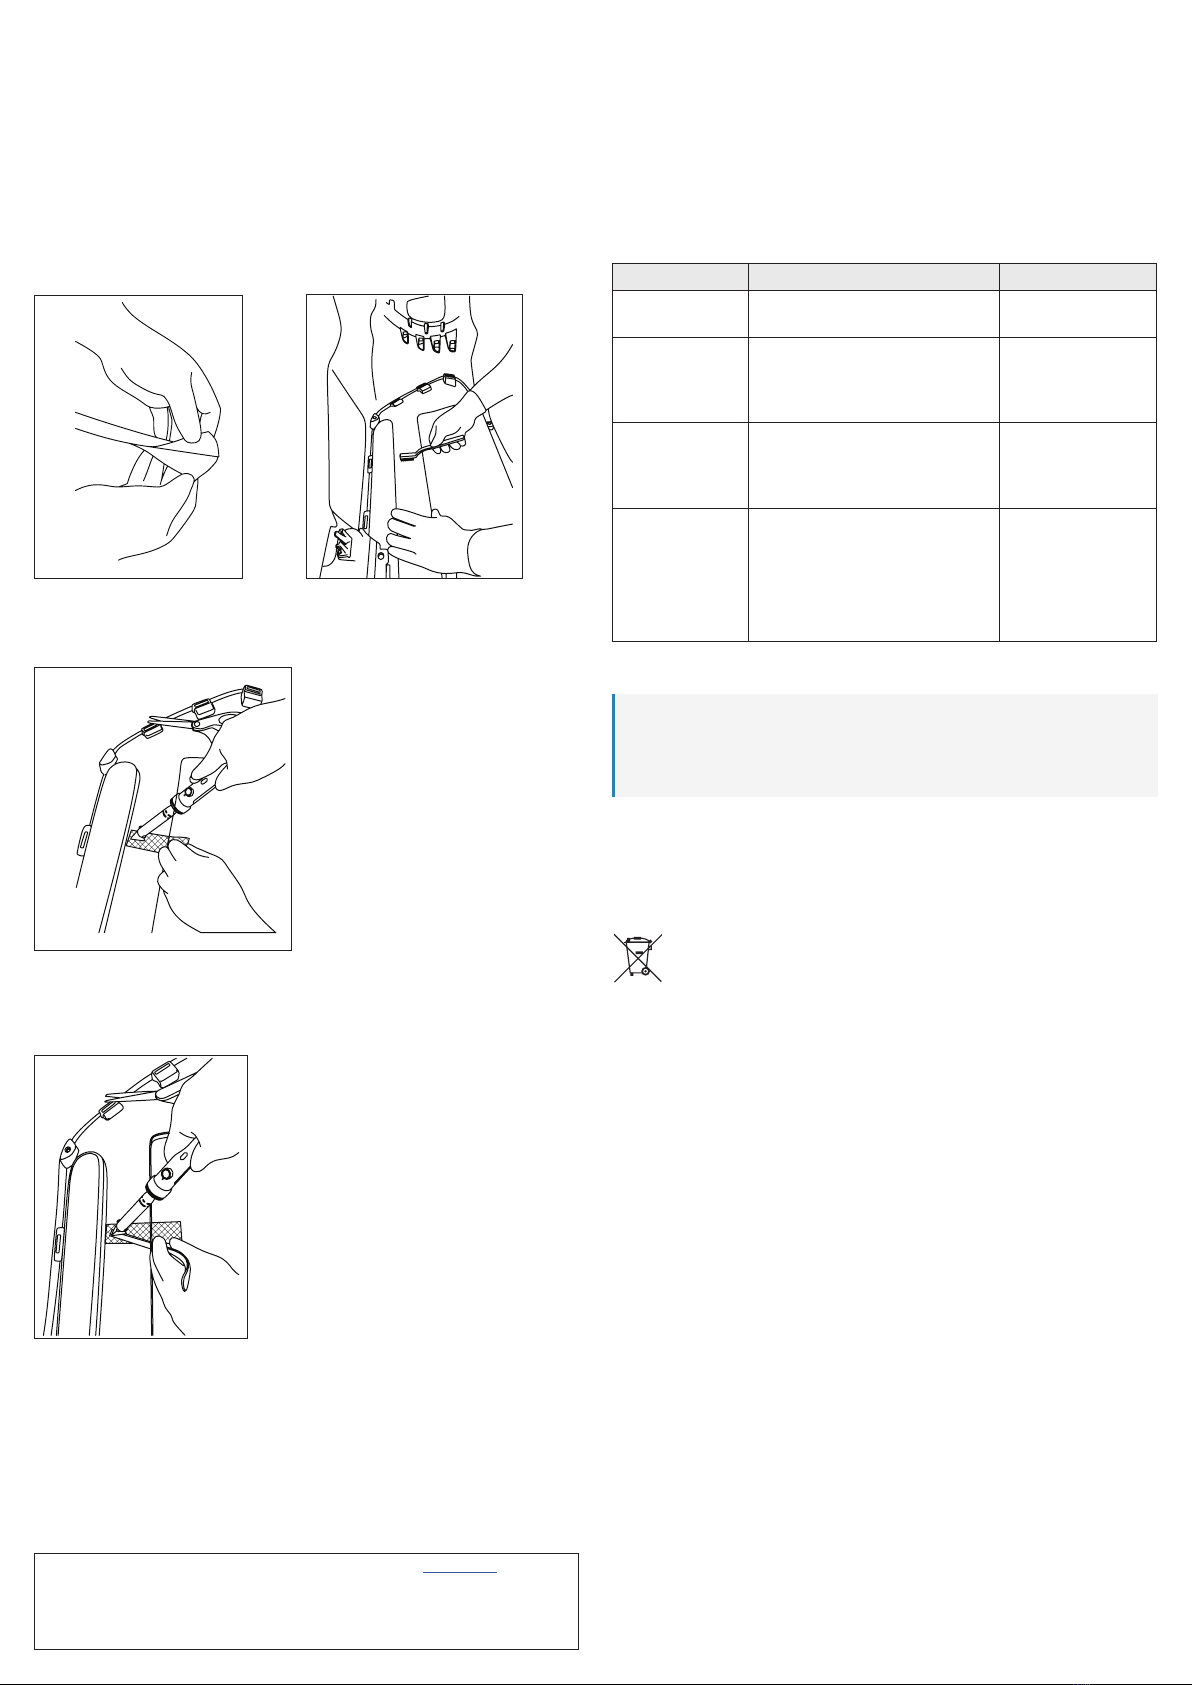This screenshot has height=1685, width=1192.
Task: Click the middle cell of the second body row
Action: [874, 380]
